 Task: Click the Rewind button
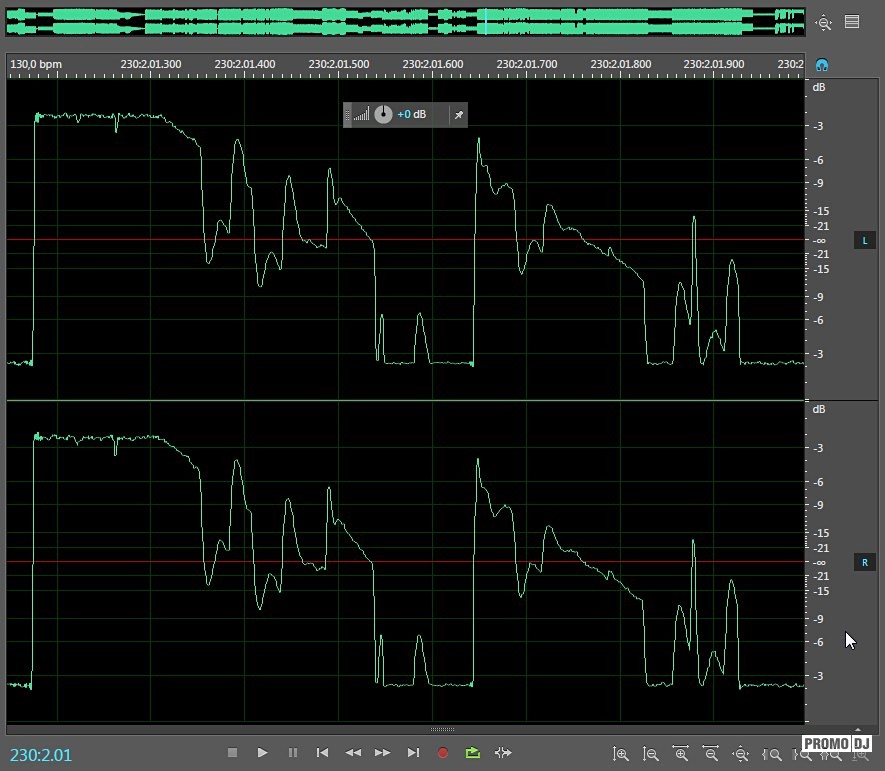pyautogui.click(x=352, y=753)
